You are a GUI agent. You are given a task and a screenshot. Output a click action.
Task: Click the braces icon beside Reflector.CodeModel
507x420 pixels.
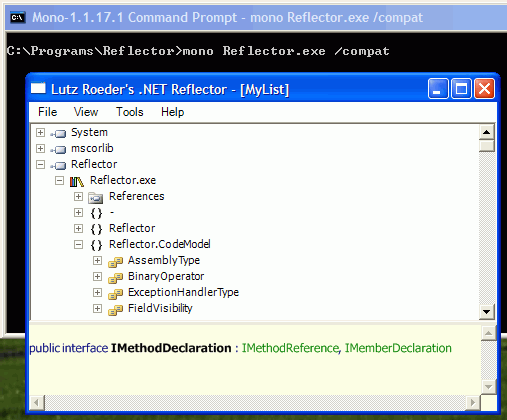pyautogui.click(x=96, y=245)
